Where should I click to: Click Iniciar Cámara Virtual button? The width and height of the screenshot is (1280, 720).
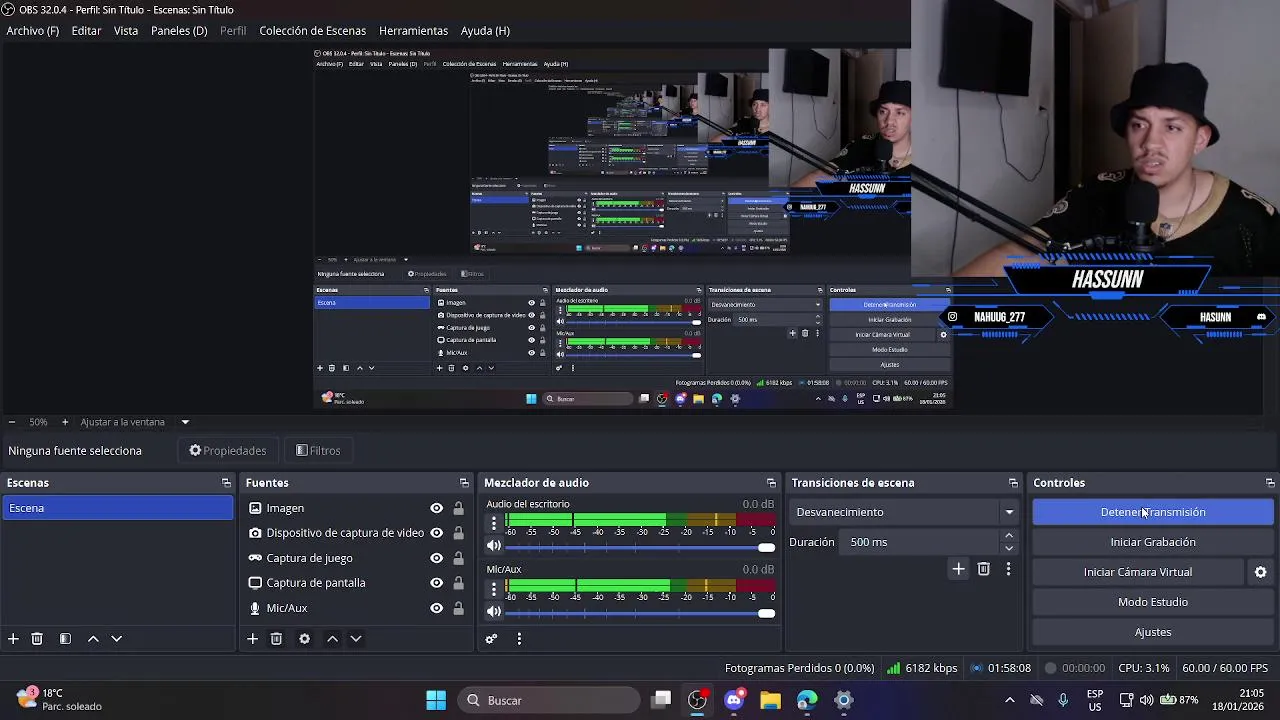pos(1138,572)
